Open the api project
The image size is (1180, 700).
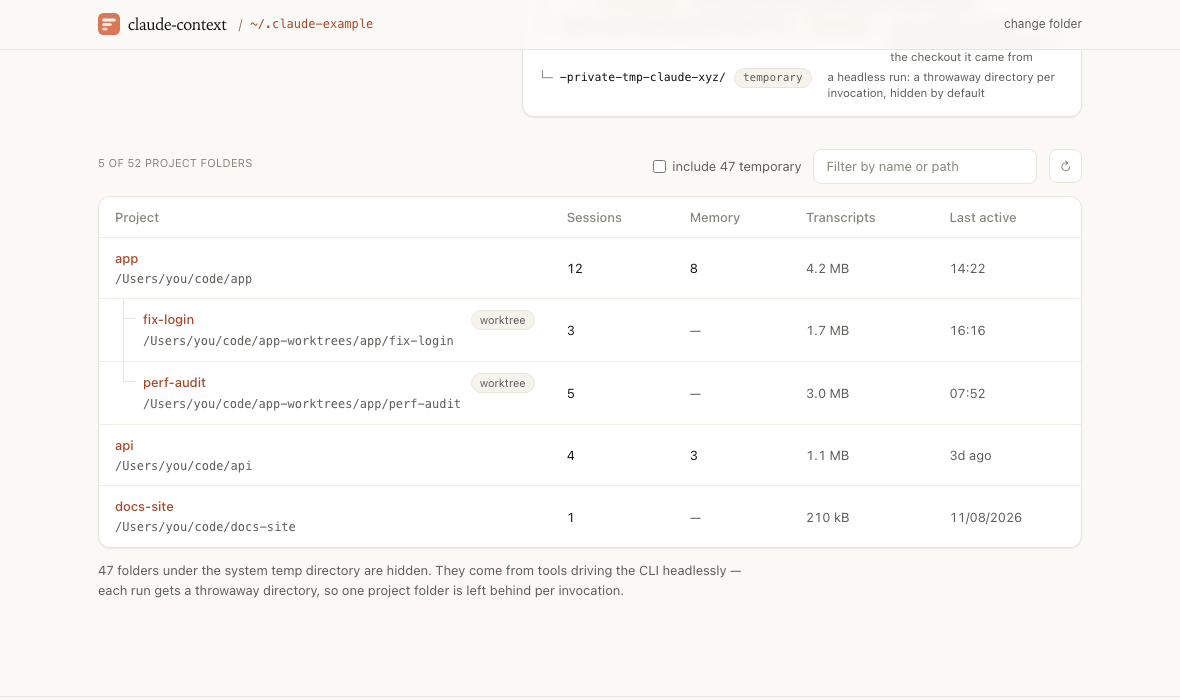tap(124, 445)
